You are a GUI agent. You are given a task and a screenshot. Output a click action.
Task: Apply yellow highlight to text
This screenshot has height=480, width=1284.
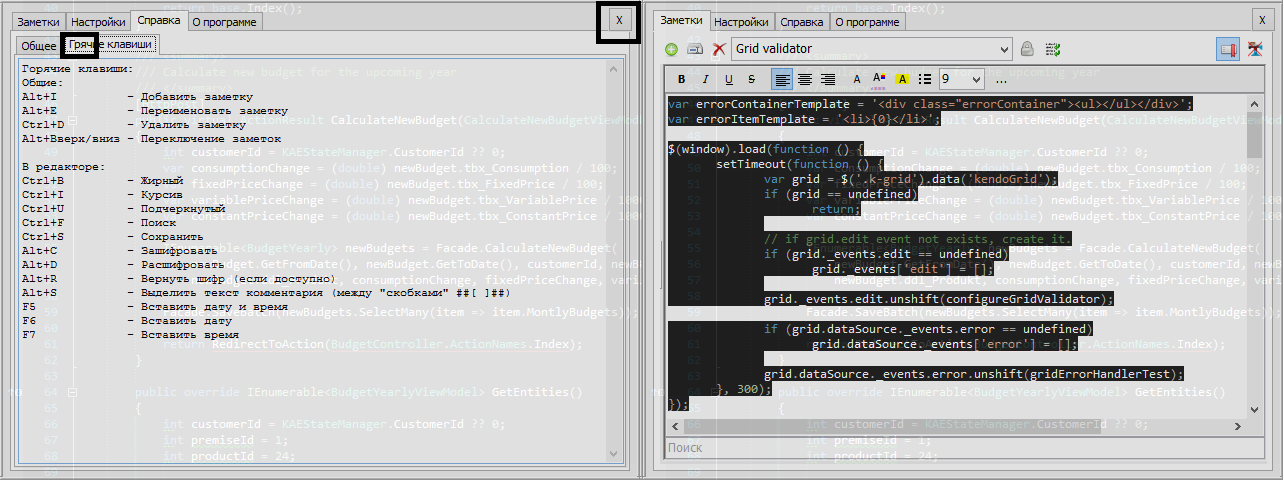[x=902, y=79]
